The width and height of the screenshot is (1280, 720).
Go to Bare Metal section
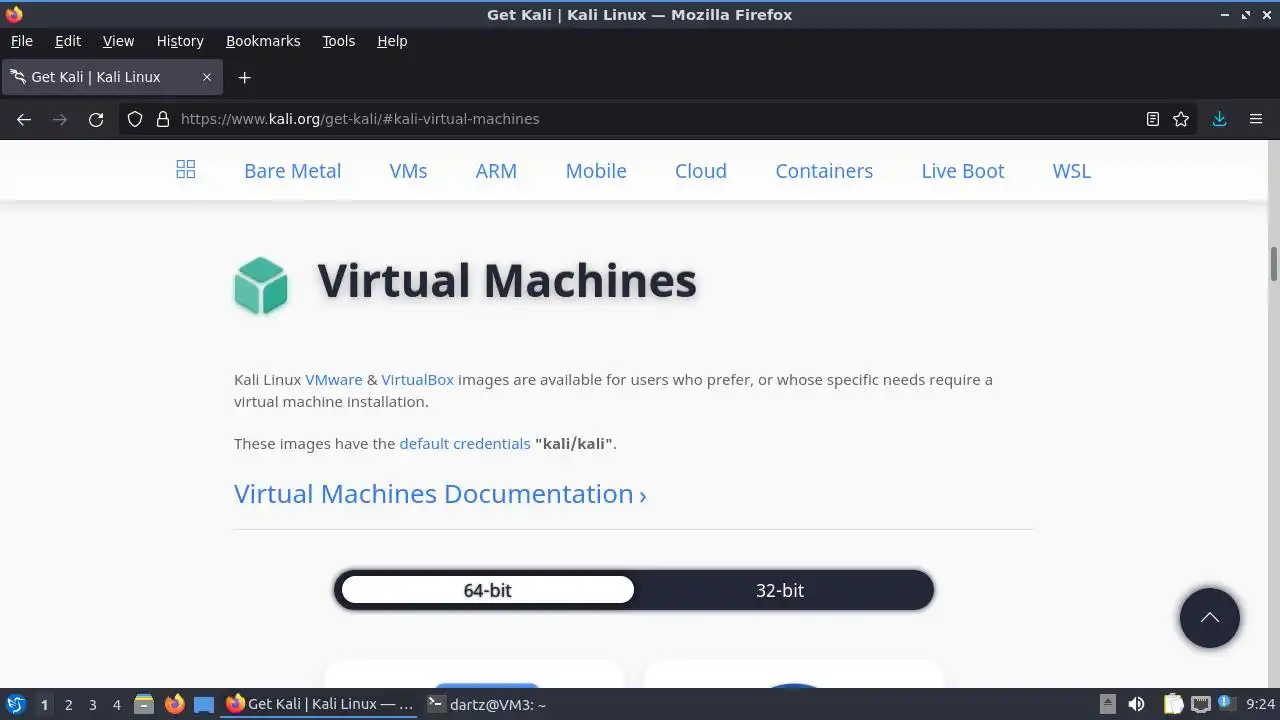pyautogui.click(x=293, y=171)
